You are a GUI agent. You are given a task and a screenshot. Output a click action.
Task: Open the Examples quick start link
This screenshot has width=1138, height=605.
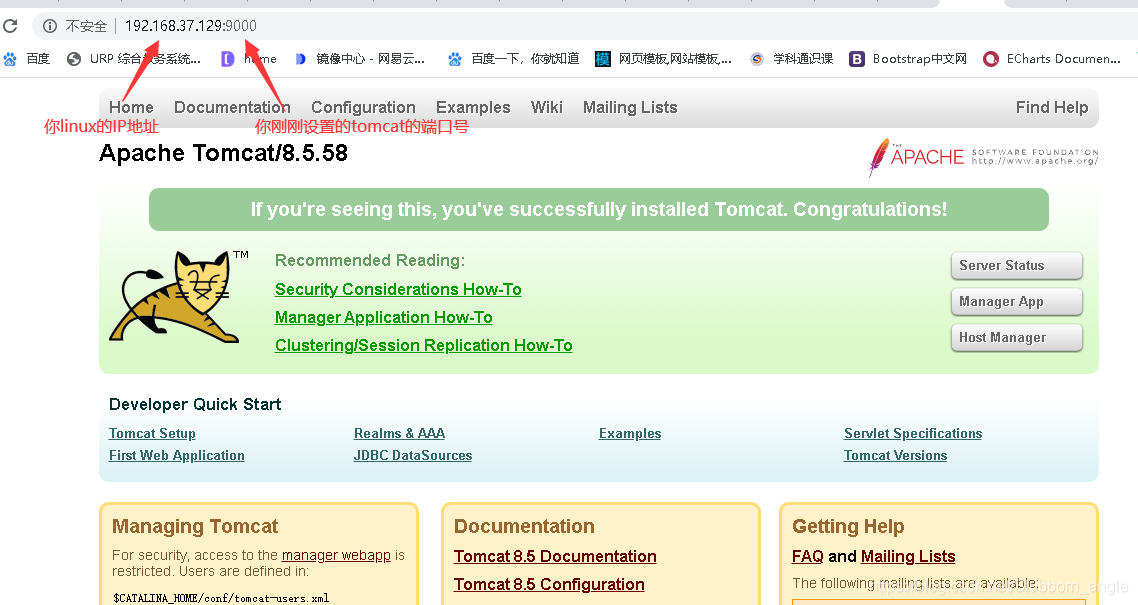pyautogui.click(x=630, y=433)
